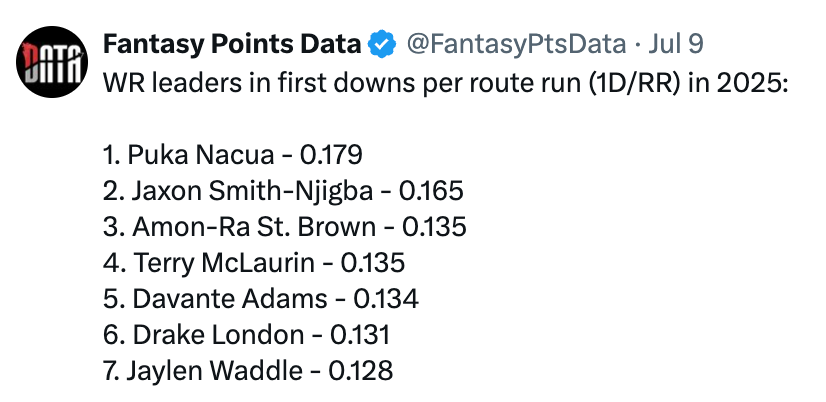
Task: Click the 0.165 value
Action: [x=431, y=191]
